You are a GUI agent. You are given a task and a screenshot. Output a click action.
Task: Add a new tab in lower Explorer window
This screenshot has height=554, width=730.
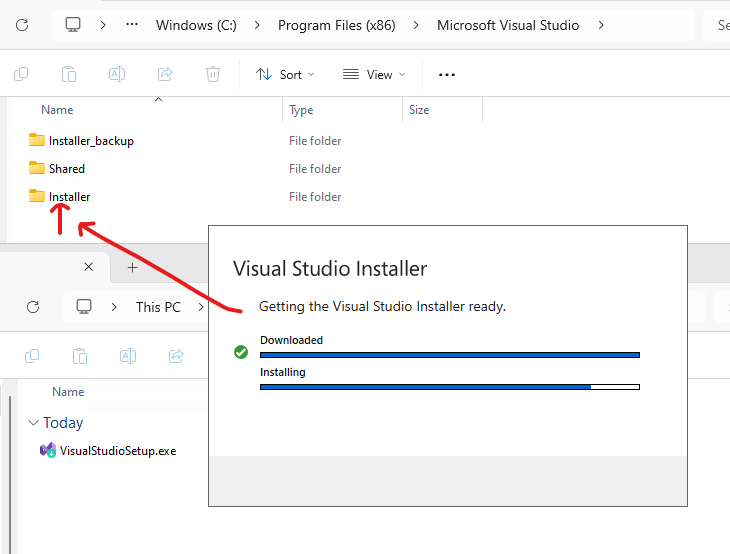(x=133, y=267)
